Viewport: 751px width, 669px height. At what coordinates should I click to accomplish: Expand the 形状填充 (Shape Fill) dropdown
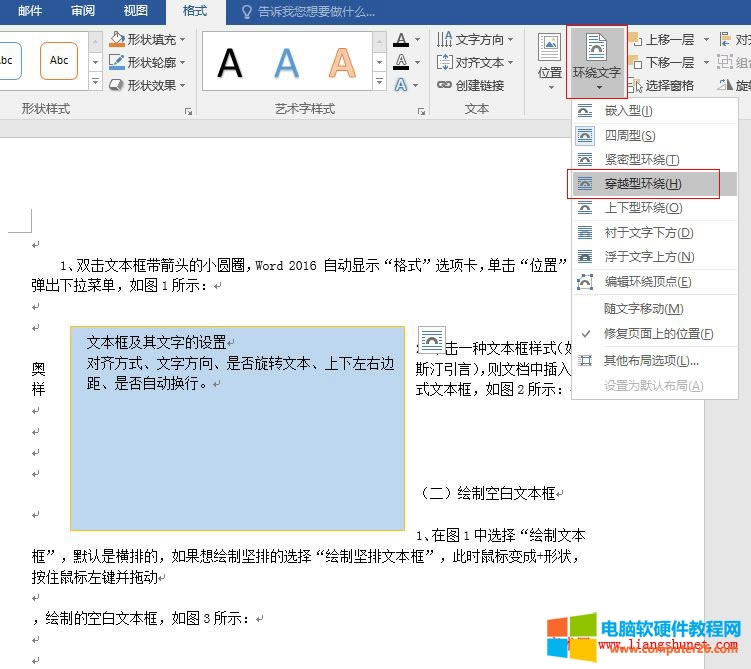(148, 40)
